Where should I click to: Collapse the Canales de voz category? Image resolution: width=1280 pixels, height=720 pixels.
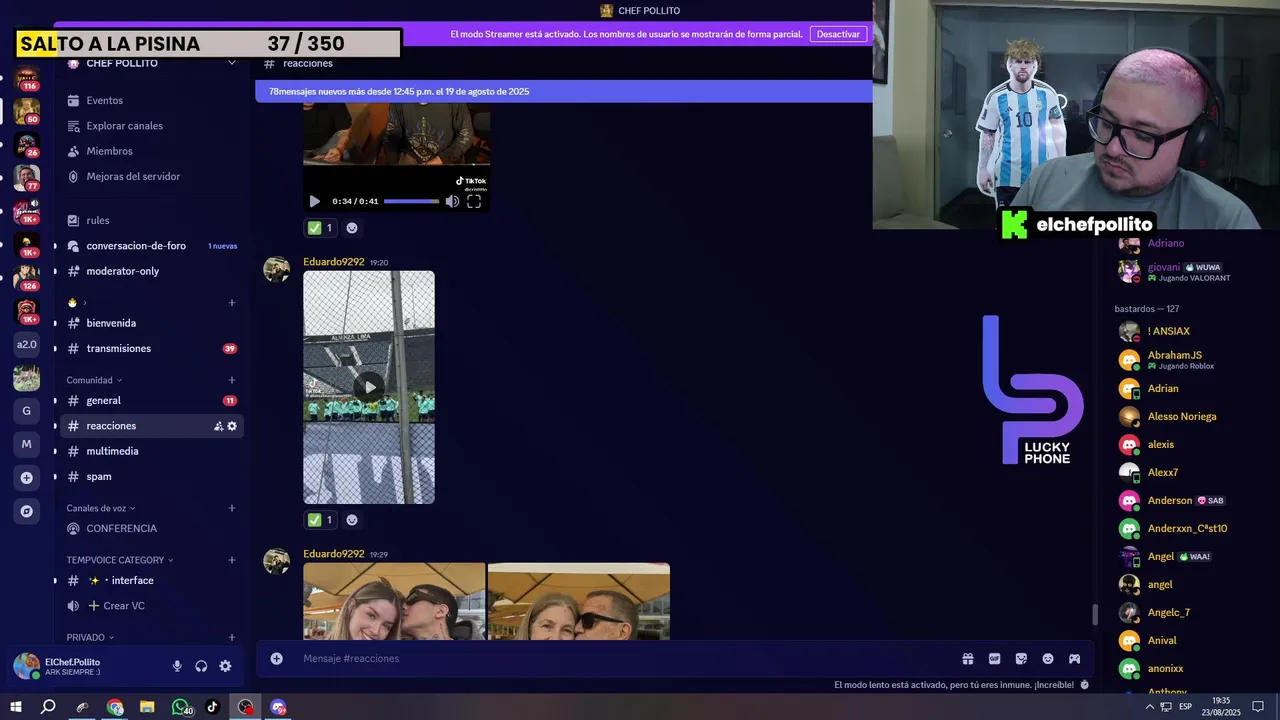pyautogui.click(x=101, y=508)
